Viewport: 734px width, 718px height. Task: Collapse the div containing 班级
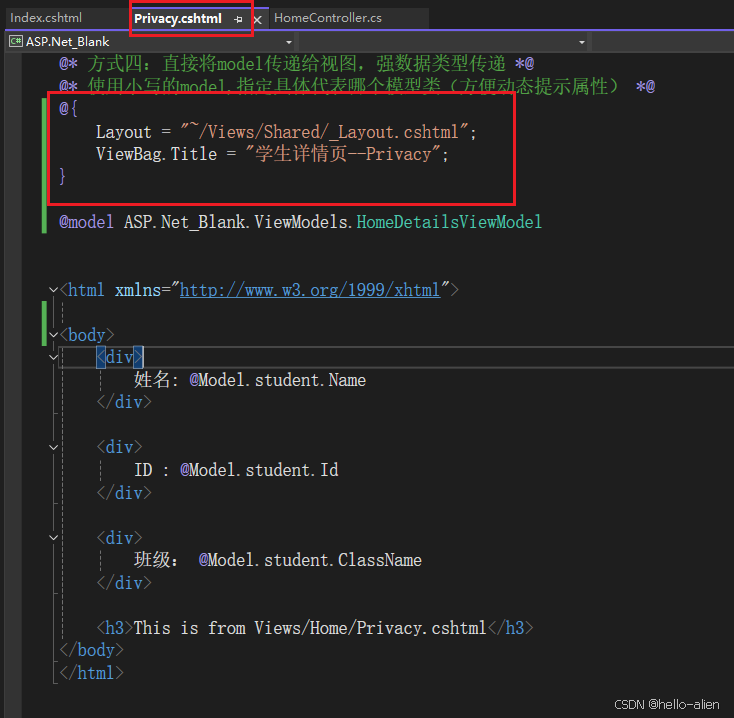click(x=53, y=538)
